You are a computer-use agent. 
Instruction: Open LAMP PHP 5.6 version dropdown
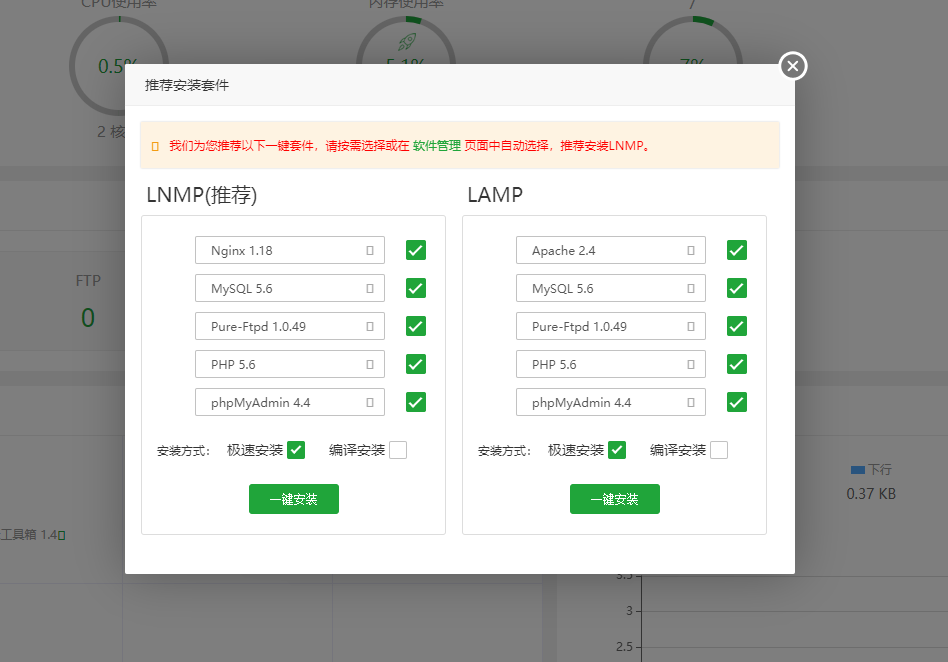(x=611, y=365)
